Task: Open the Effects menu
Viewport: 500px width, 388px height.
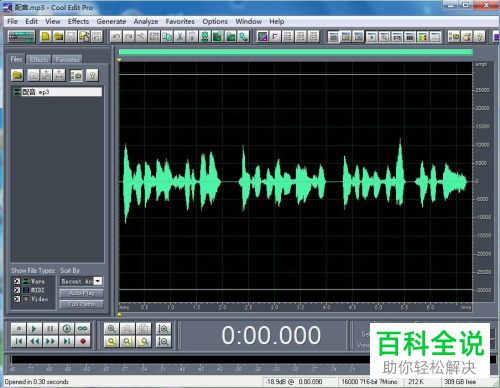Action: (x=78, y=21)
